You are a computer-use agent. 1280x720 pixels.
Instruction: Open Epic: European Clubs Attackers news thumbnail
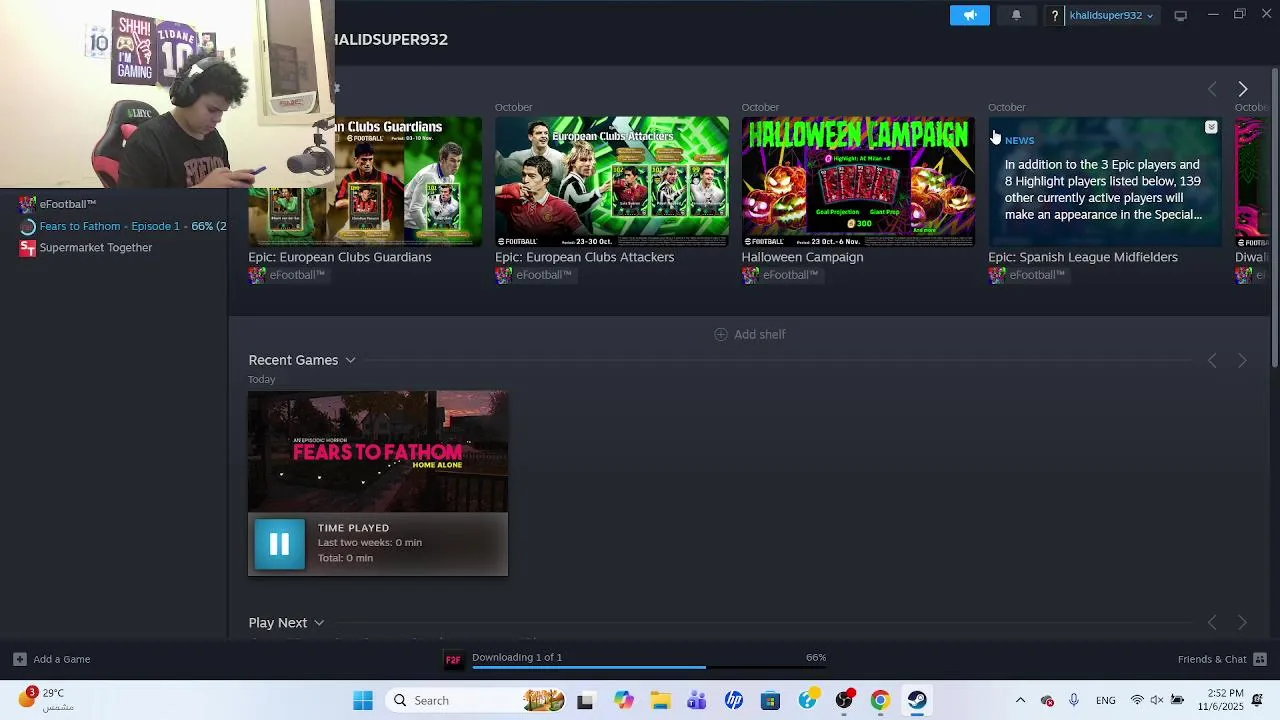(x=612, y=182)
